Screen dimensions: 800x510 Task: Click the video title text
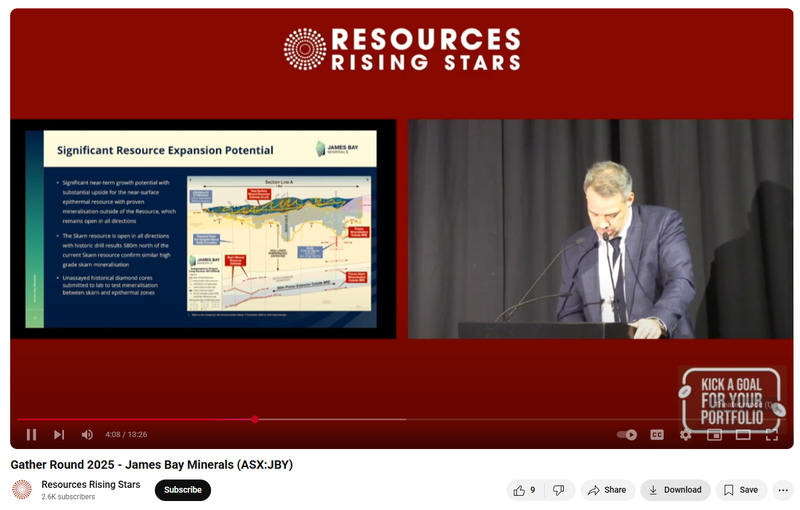[x=152, y=465]
